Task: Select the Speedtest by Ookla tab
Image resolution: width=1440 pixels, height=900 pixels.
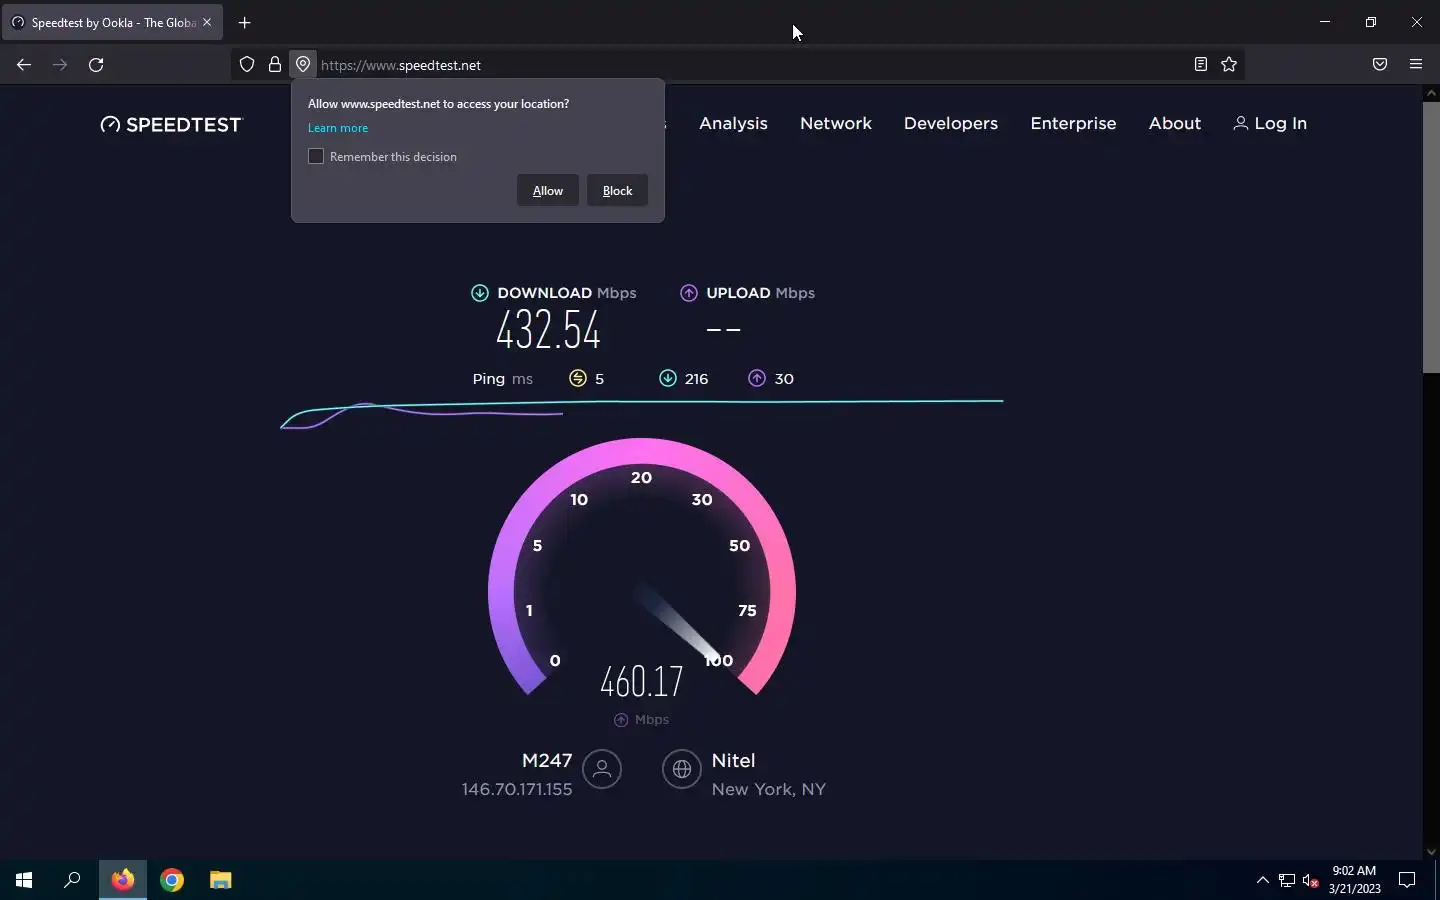Action: 111,22
